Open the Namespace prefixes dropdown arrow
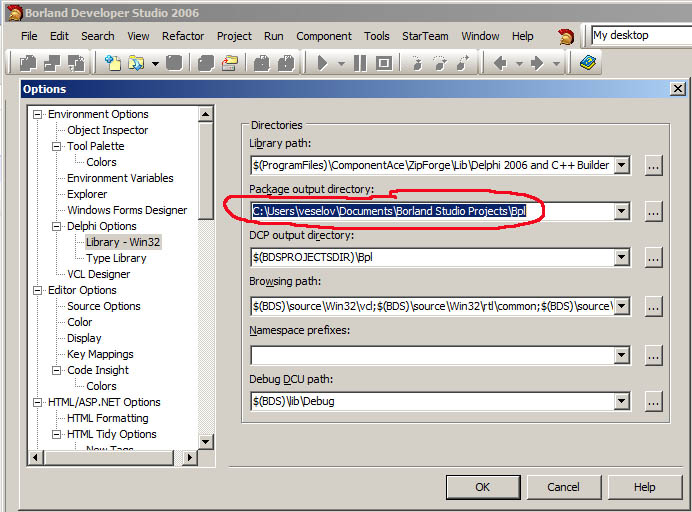Viewport: 692px width, 512px height. (x=621, y=355)
